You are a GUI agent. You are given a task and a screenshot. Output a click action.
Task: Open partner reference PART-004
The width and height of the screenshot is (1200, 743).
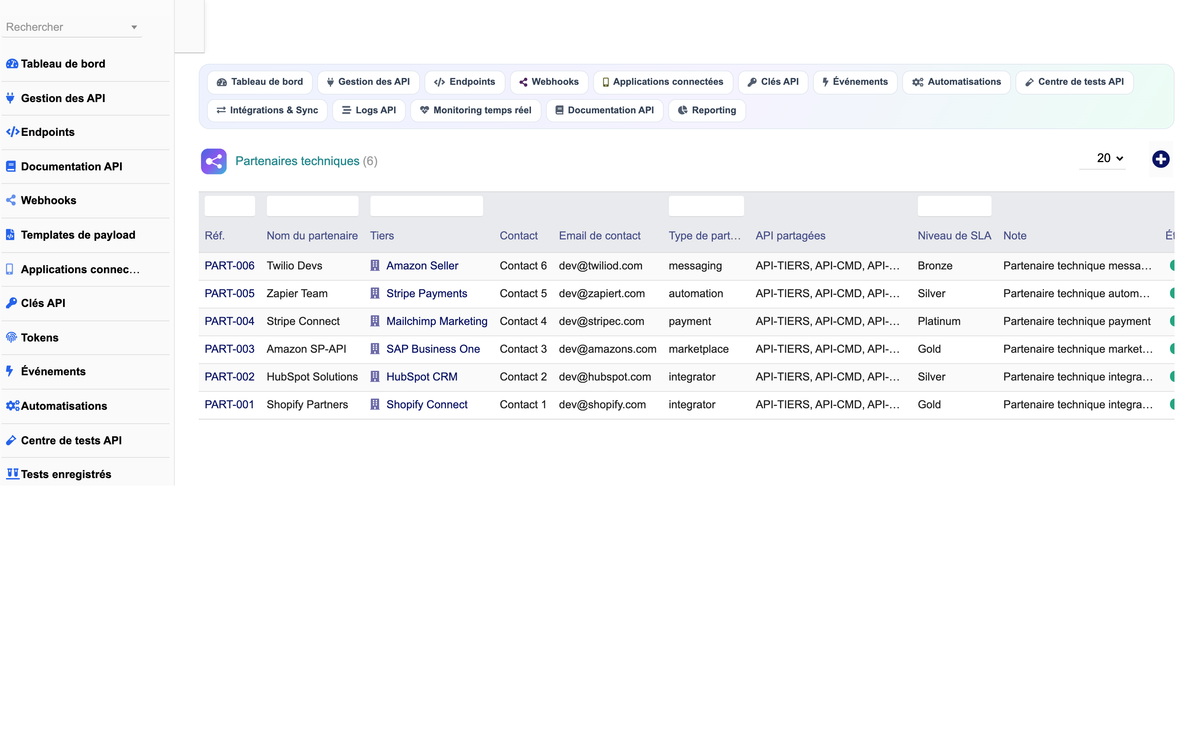(x=230, y=322)
